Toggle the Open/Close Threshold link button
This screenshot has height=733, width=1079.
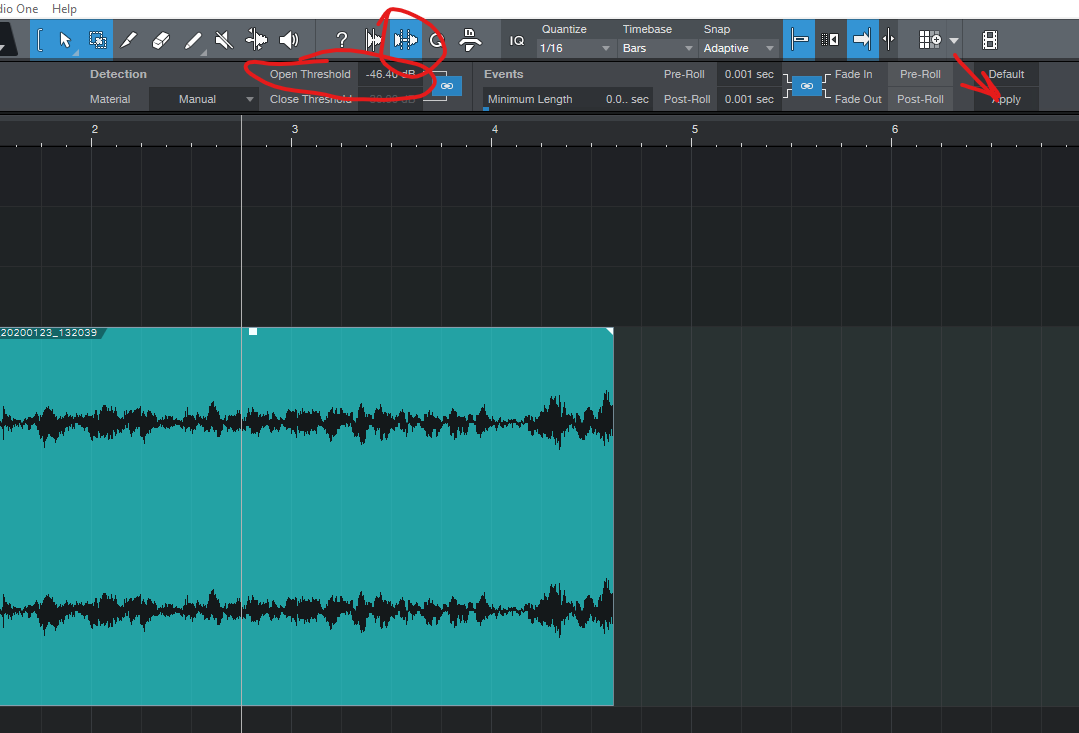pos(447,87)
